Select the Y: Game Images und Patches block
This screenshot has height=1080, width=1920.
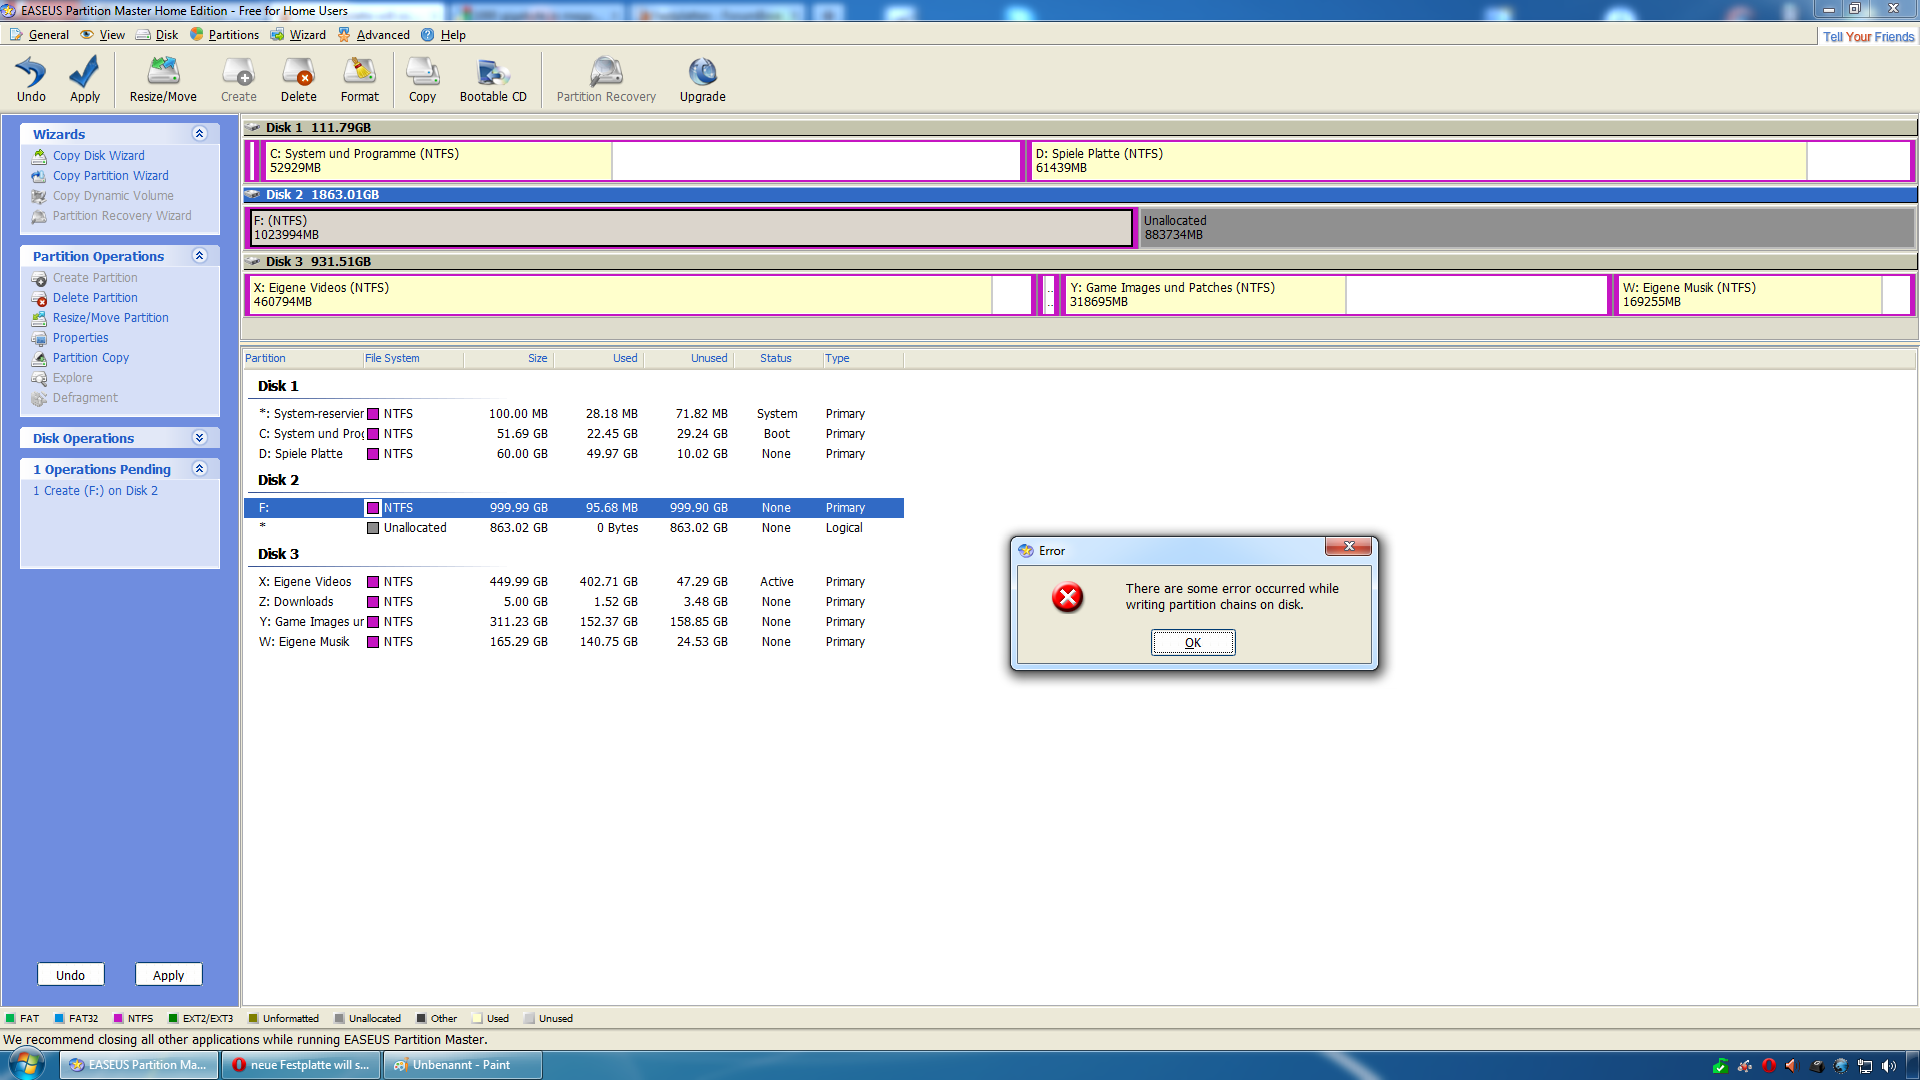(x=1336, y=295)
